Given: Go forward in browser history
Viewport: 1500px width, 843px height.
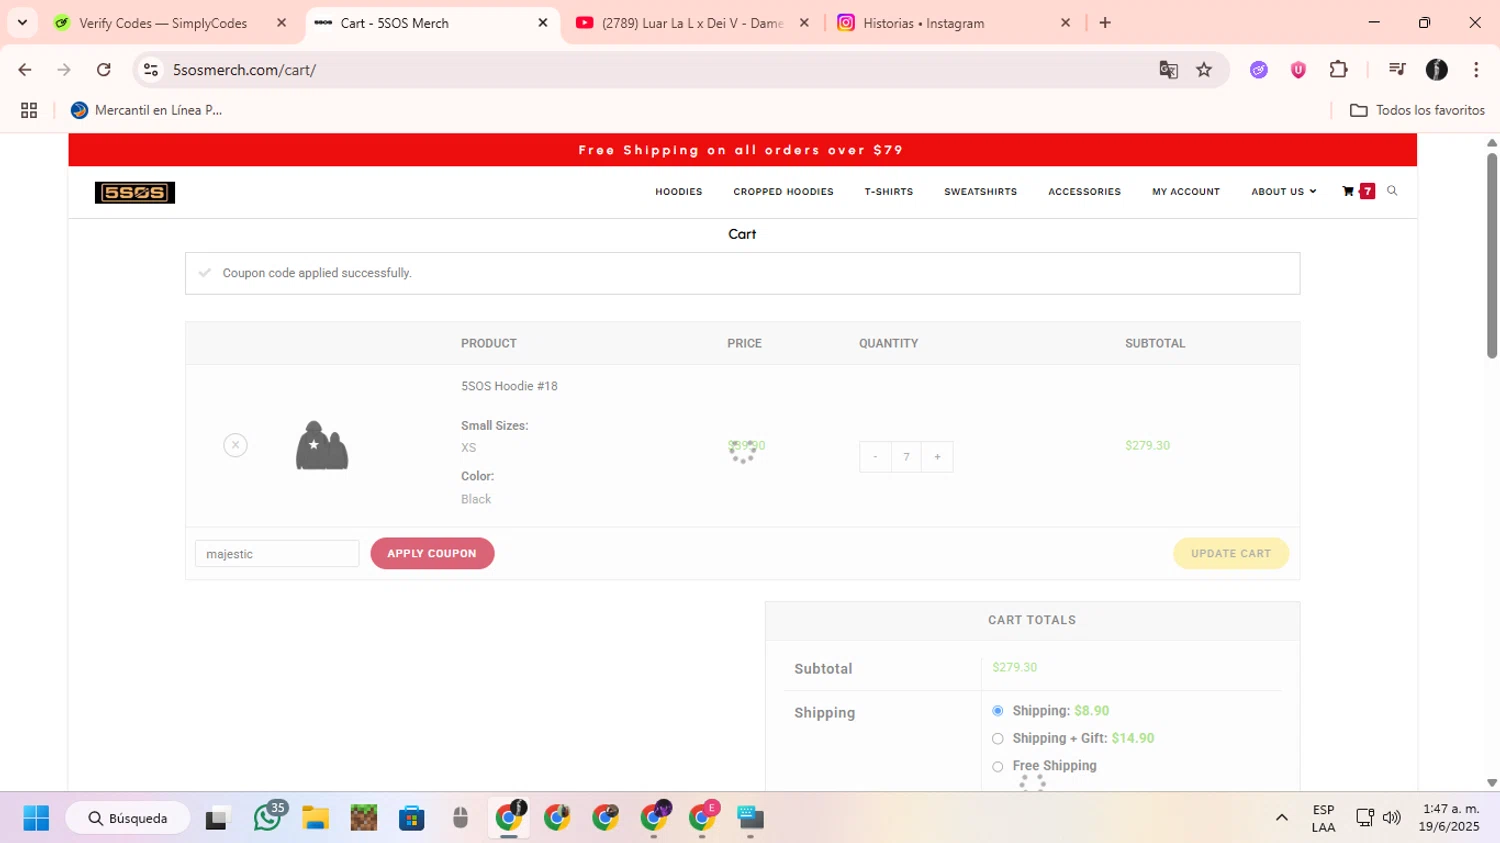Looking at the screenshot, I should [64, 70].
